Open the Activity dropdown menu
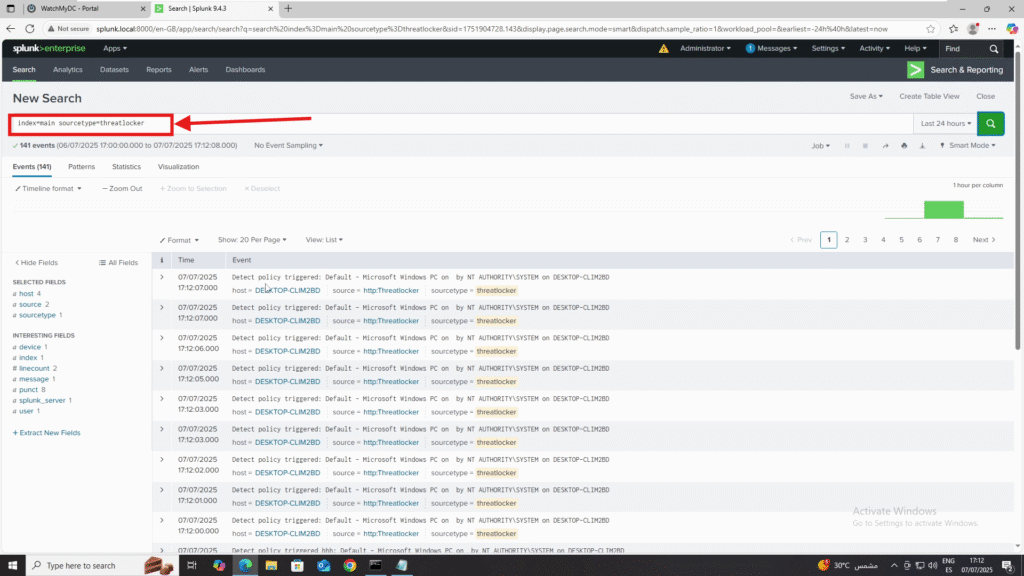The width and height of the screenshot is (1024, 576). click(874, 48)
